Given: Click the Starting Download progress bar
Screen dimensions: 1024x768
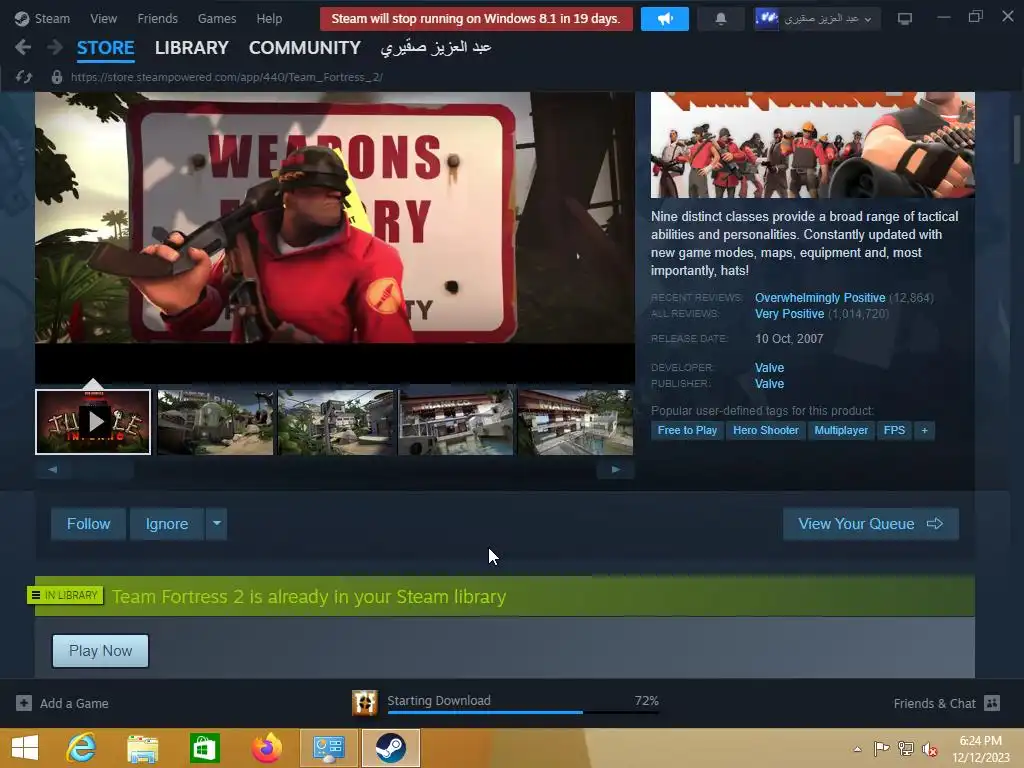Looking at the screenshot, I should (x=523, y=712).
